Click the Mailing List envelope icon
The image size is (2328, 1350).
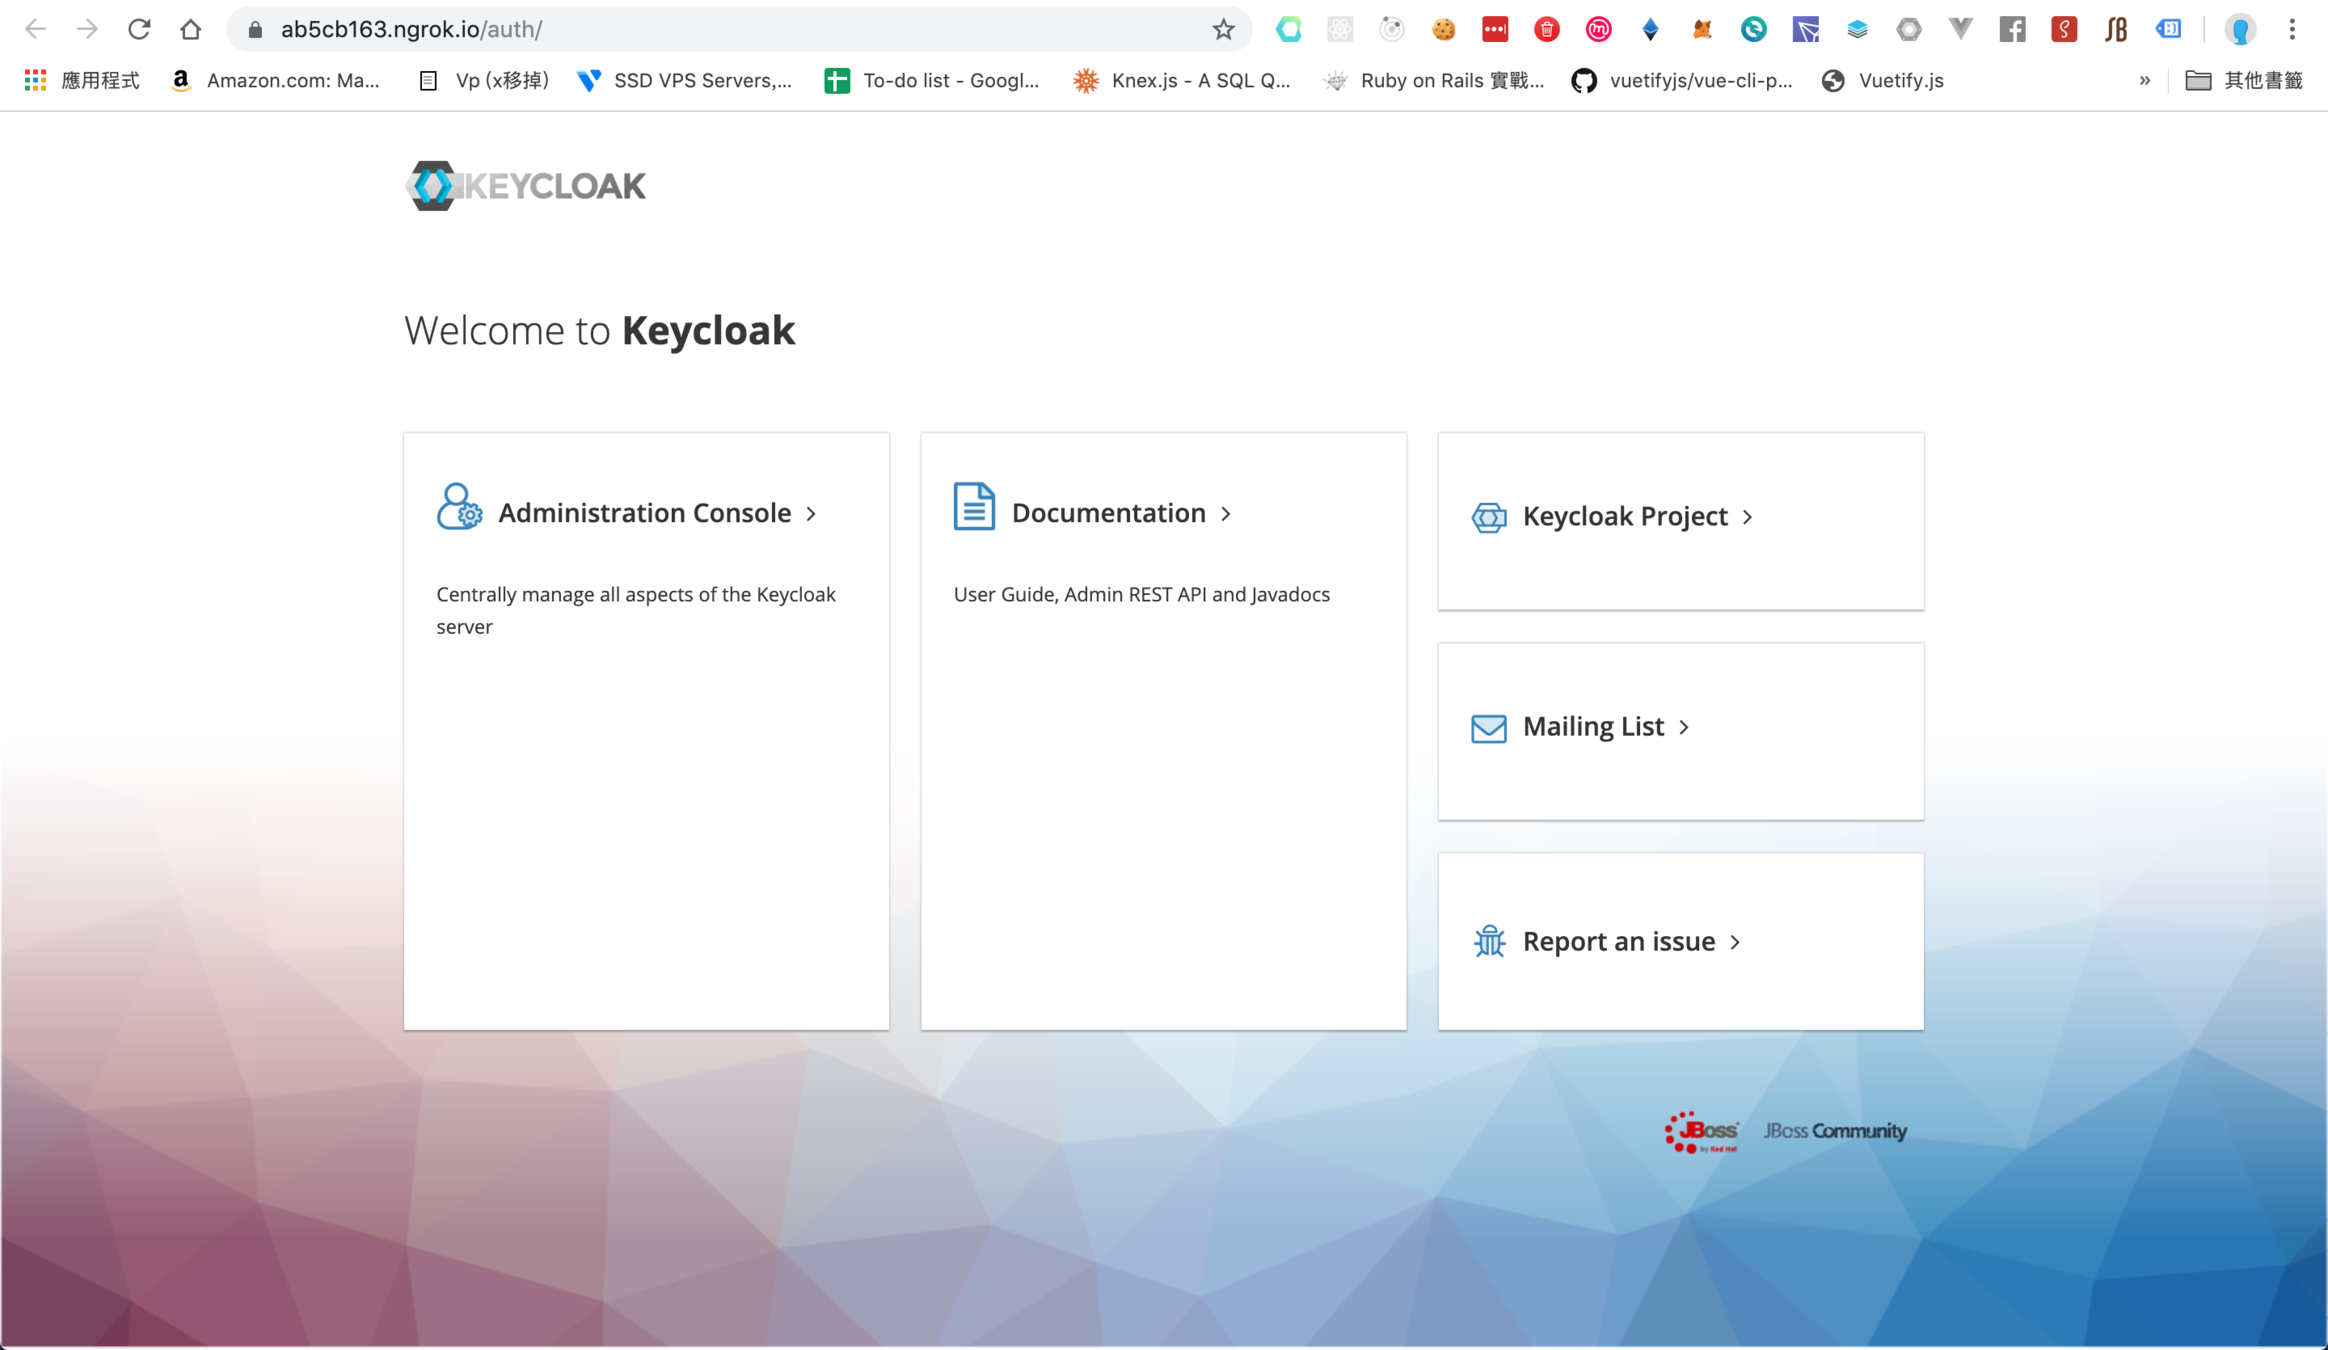coord(1488,728)
